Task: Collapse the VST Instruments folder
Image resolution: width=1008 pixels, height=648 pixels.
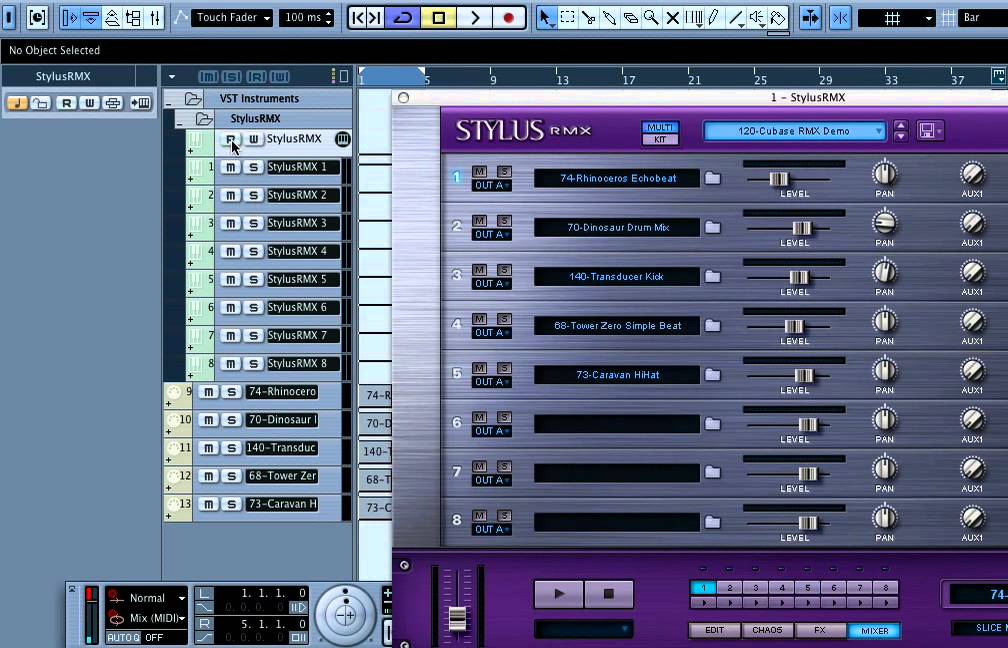Action: (x=169, y=102)
